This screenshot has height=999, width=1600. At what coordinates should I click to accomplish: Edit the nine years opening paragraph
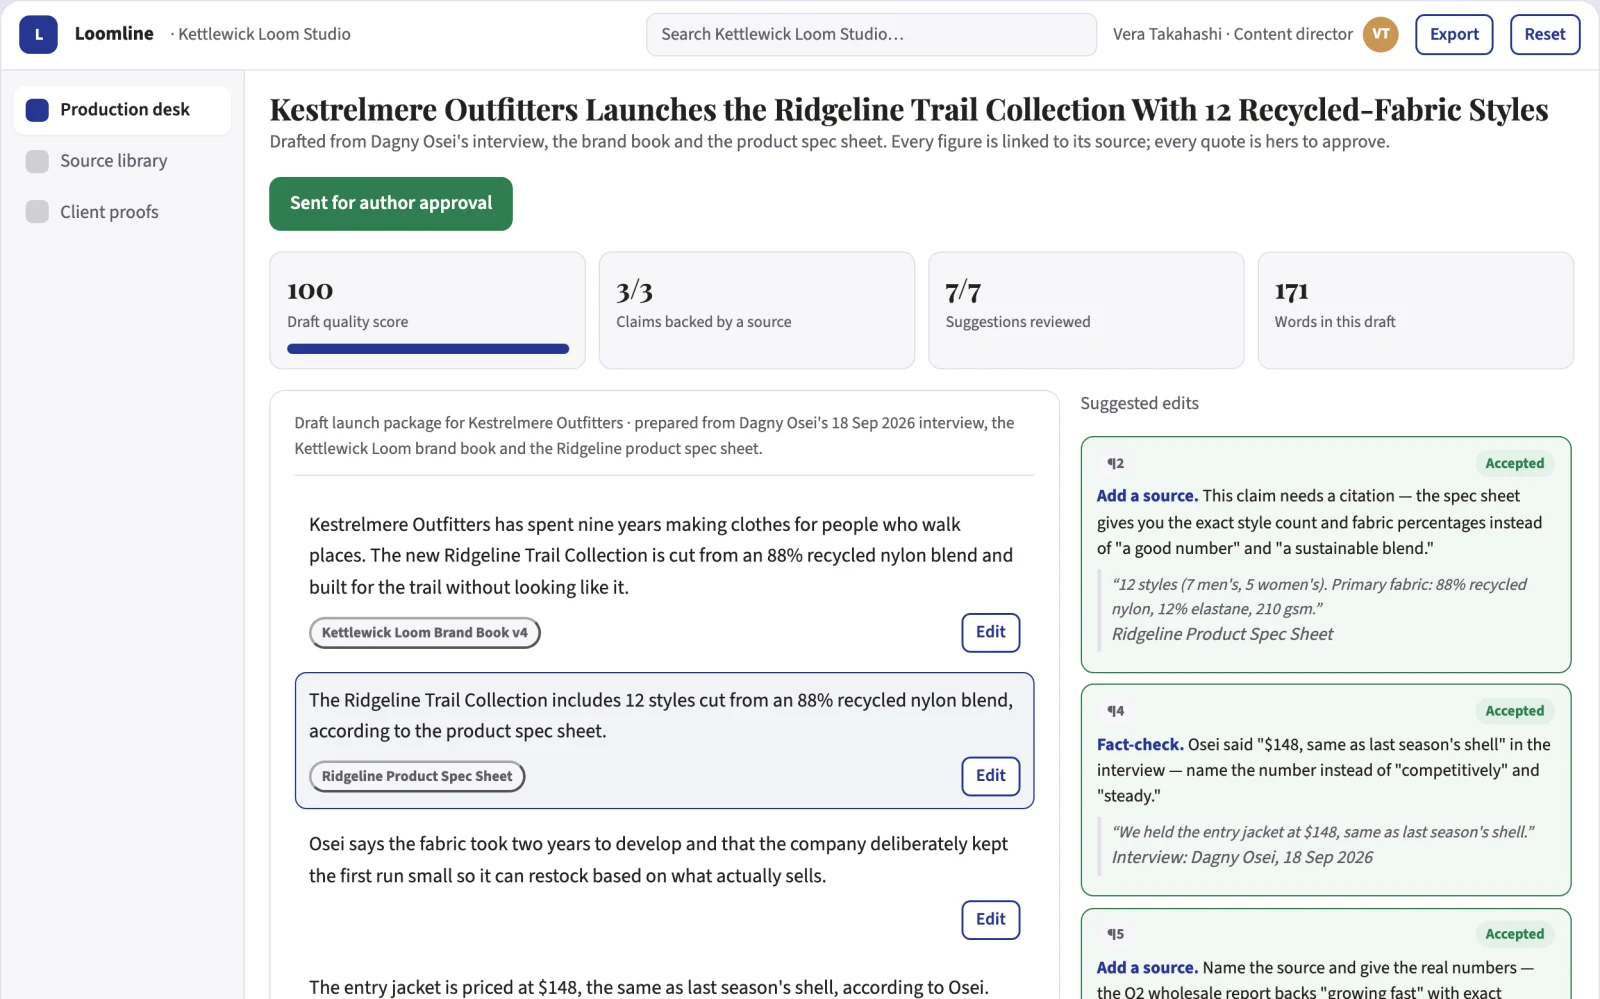991,633
